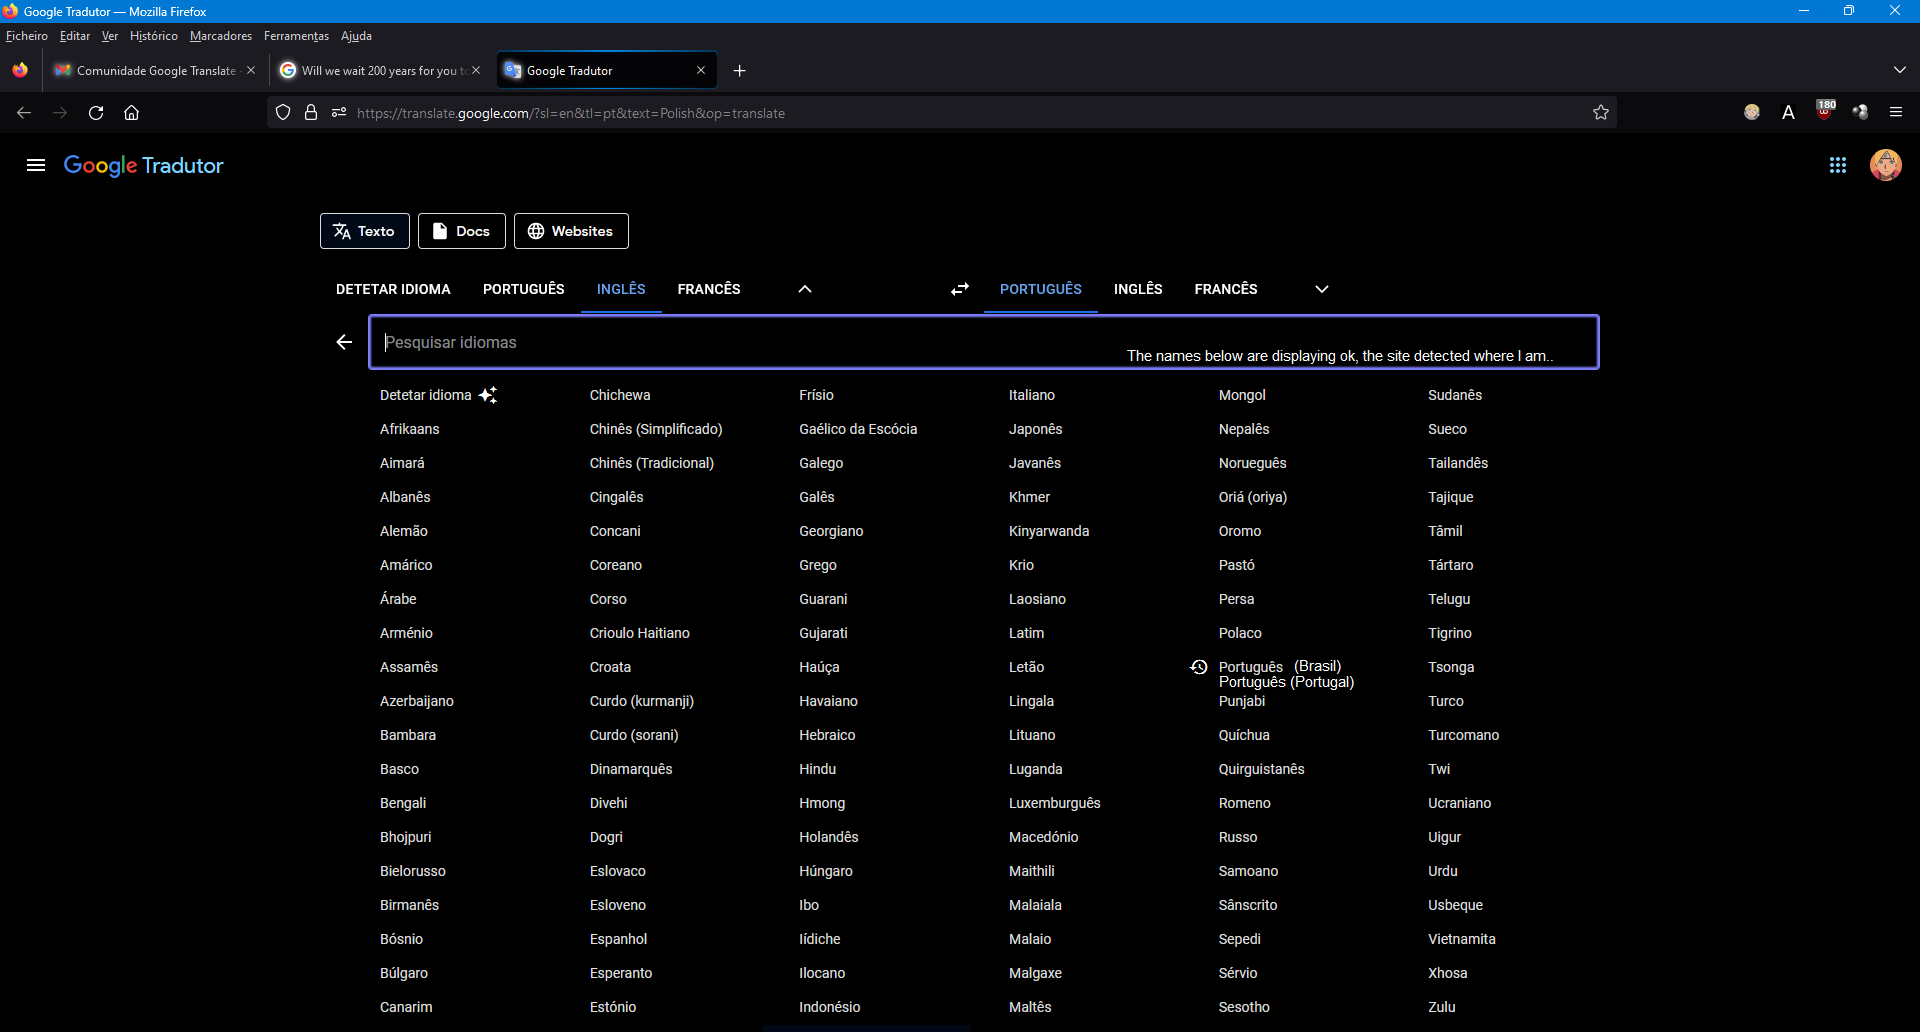Reload the current page
Viewport: 1920px width, 1032px height.
click(x=96, y=113)
